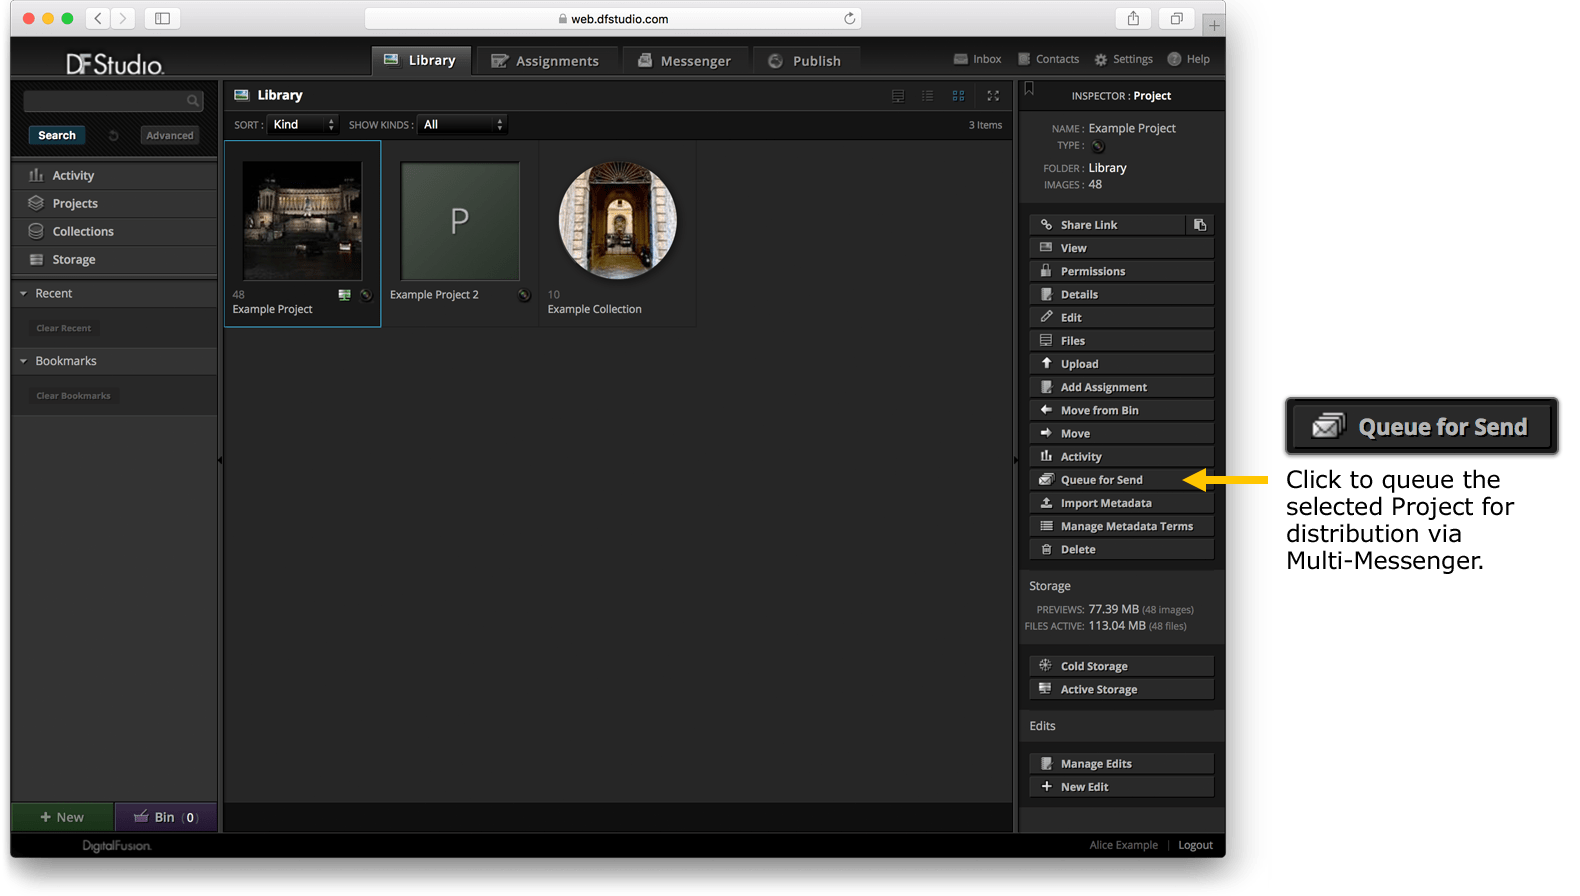
Task: Open Inbox from the top bar
Action: (x=977, y=59)
